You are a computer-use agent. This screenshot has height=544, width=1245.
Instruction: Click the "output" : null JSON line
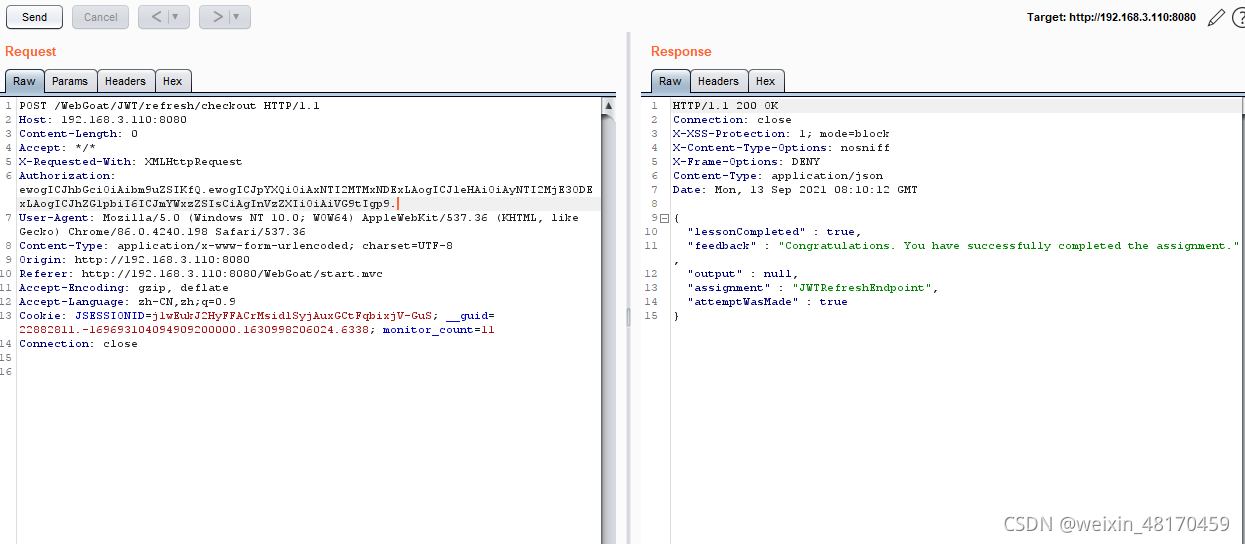click(742, 274)
